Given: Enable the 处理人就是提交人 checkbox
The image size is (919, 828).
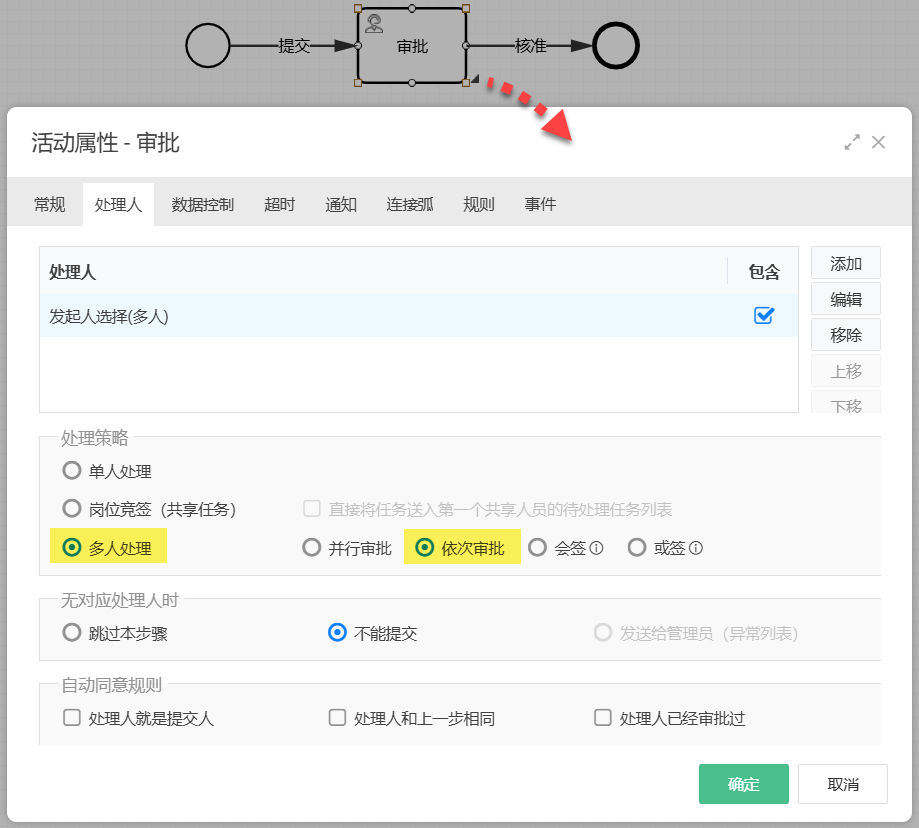Looking at the screenshot, I should click(71, 717).
